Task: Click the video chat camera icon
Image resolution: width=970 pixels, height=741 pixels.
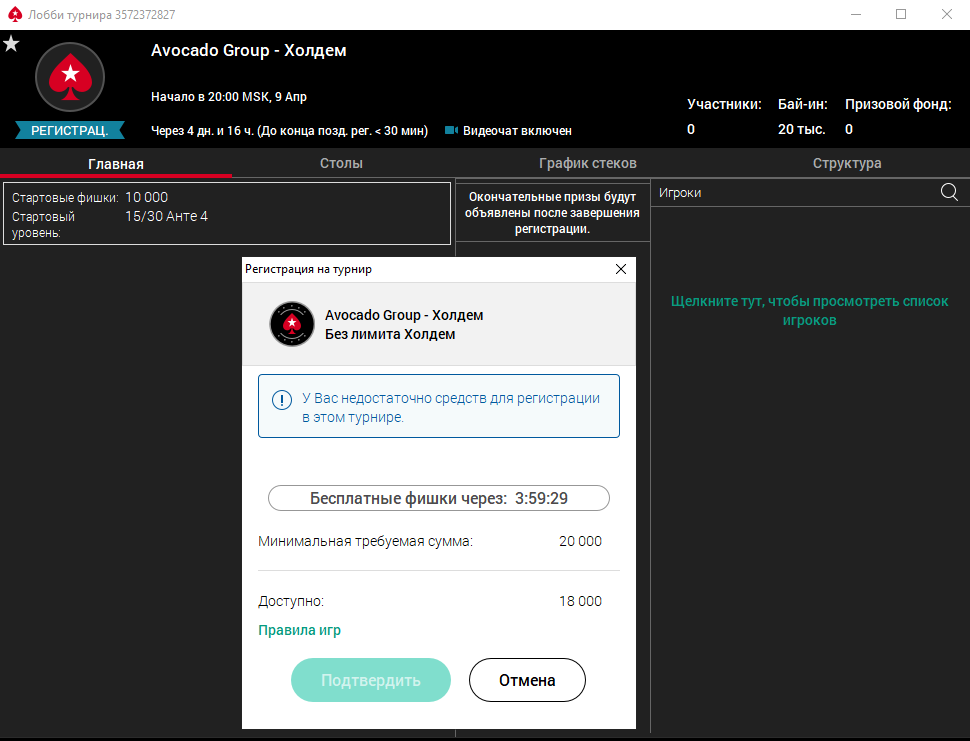Action: [452, 131]
